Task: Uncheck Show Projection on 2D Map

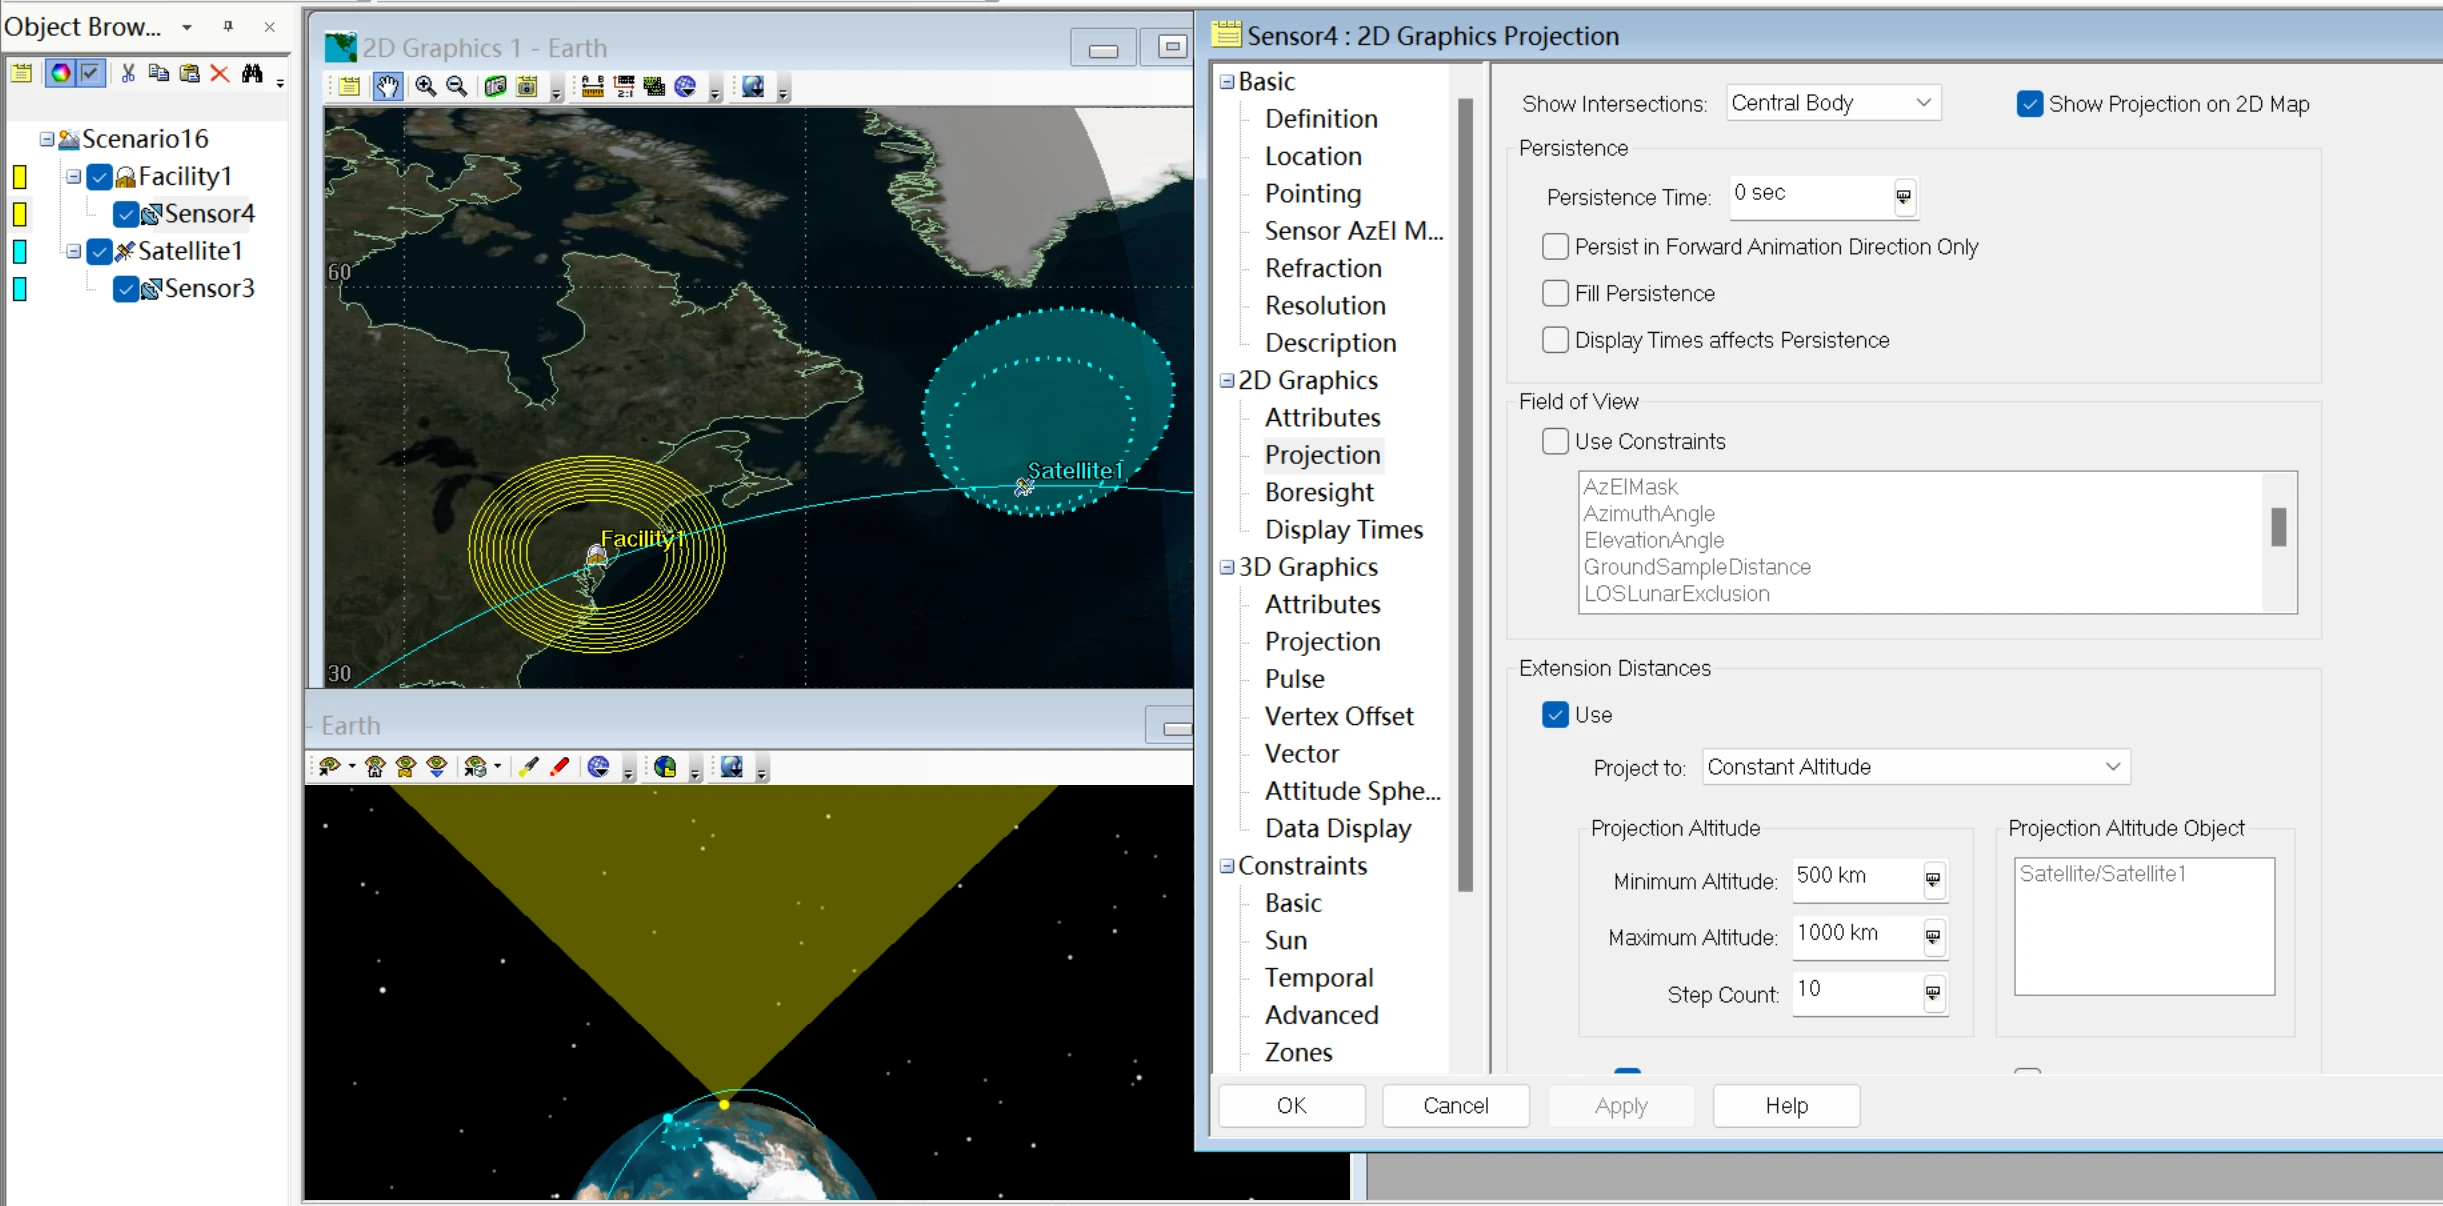Action: [2029, 104]
